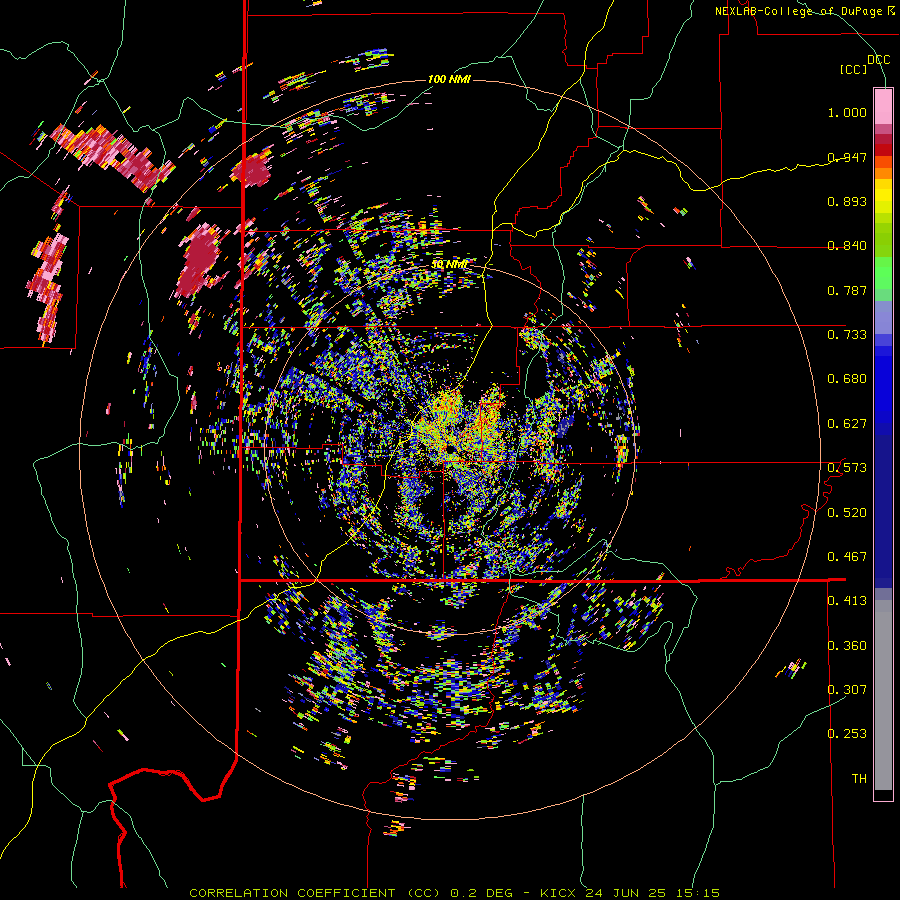Click the 0.467 color scale label

click(847, 557)
